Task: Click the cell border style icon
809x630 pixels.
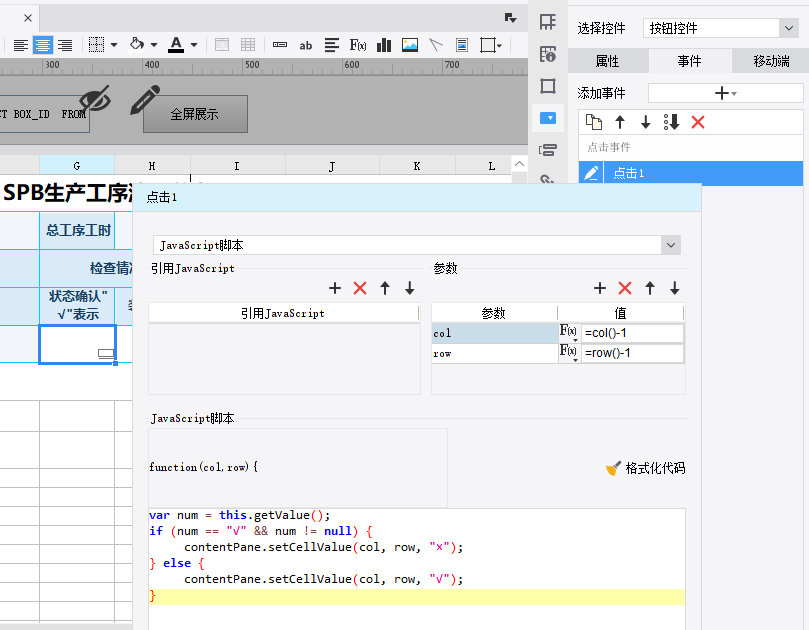Action: (96, 45)
